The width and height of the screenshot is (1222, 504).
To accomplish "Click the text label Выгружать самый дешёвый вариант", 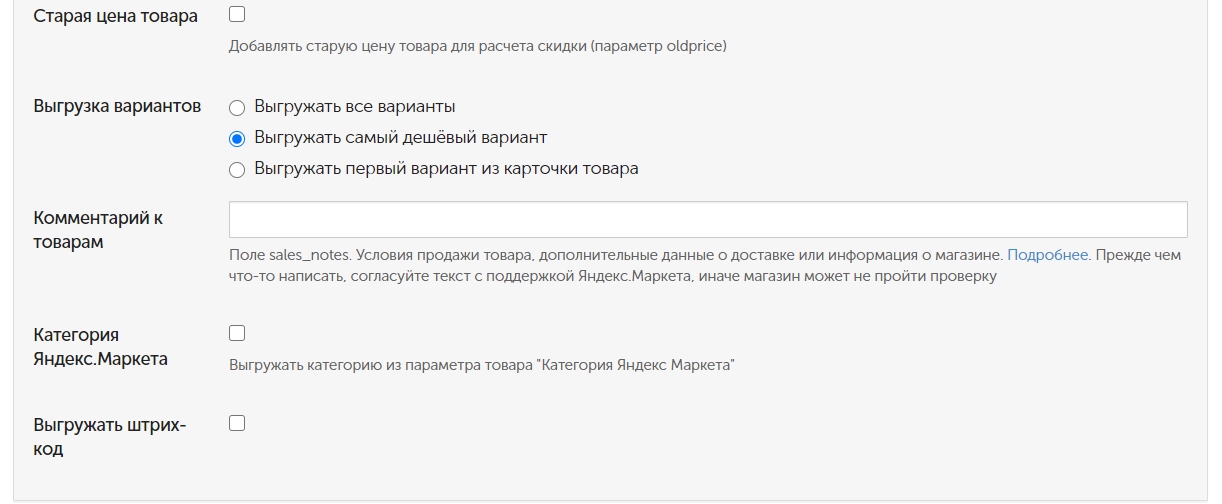I will pos(401,137).
